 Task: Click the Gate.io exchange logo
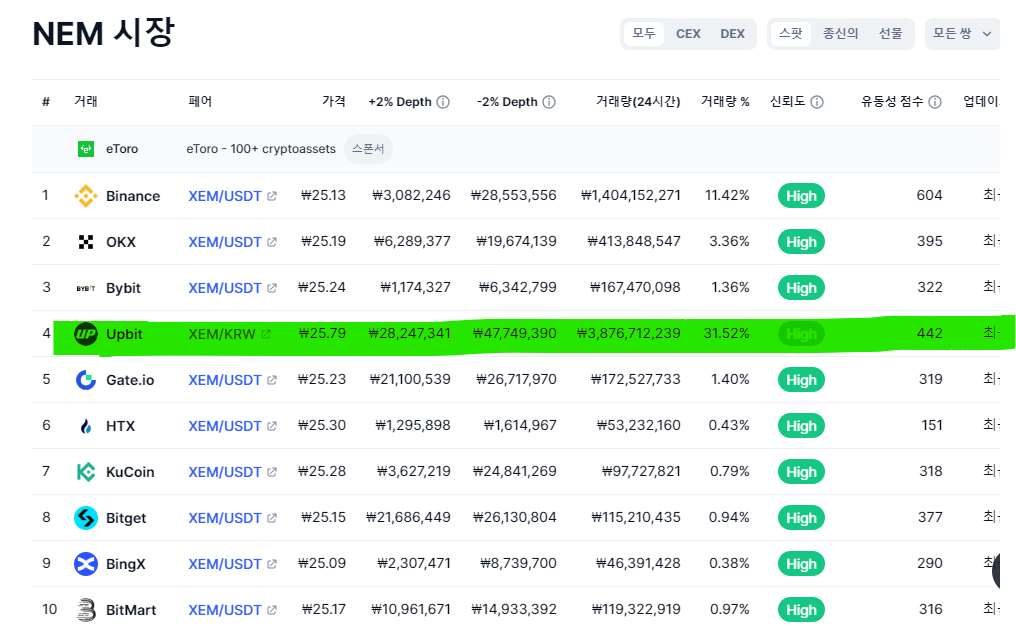86,380
